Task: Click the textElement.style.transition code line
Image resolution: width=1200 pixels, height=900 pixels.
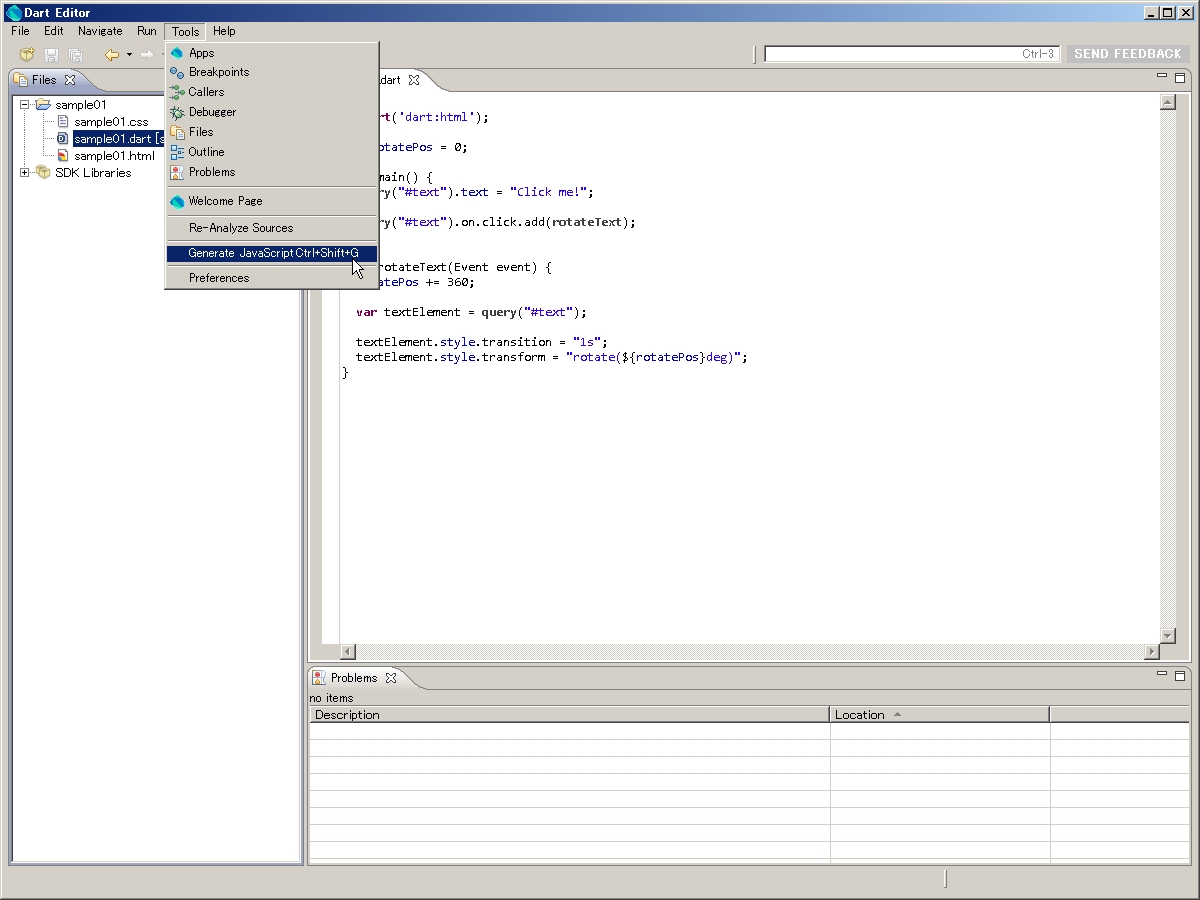Action: pyautogui.click(x=482, y=342)
